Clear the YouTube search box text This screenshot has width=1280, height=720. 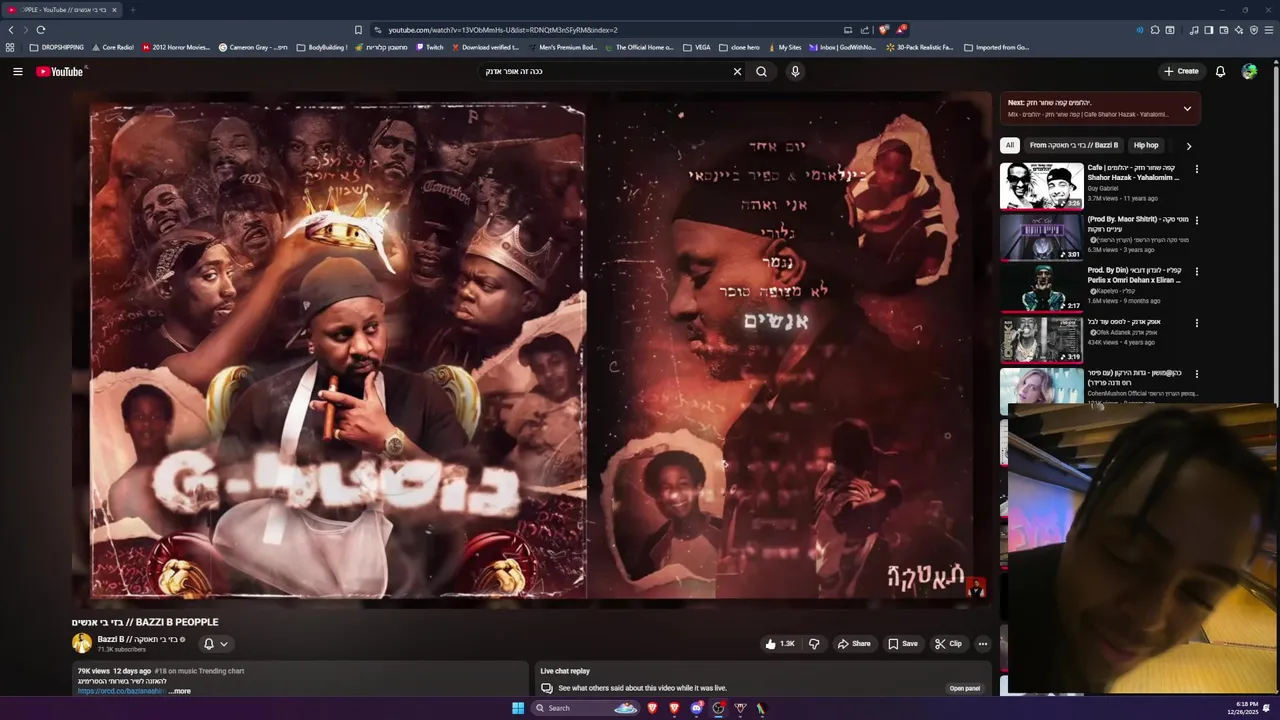(x=737, y=71)
